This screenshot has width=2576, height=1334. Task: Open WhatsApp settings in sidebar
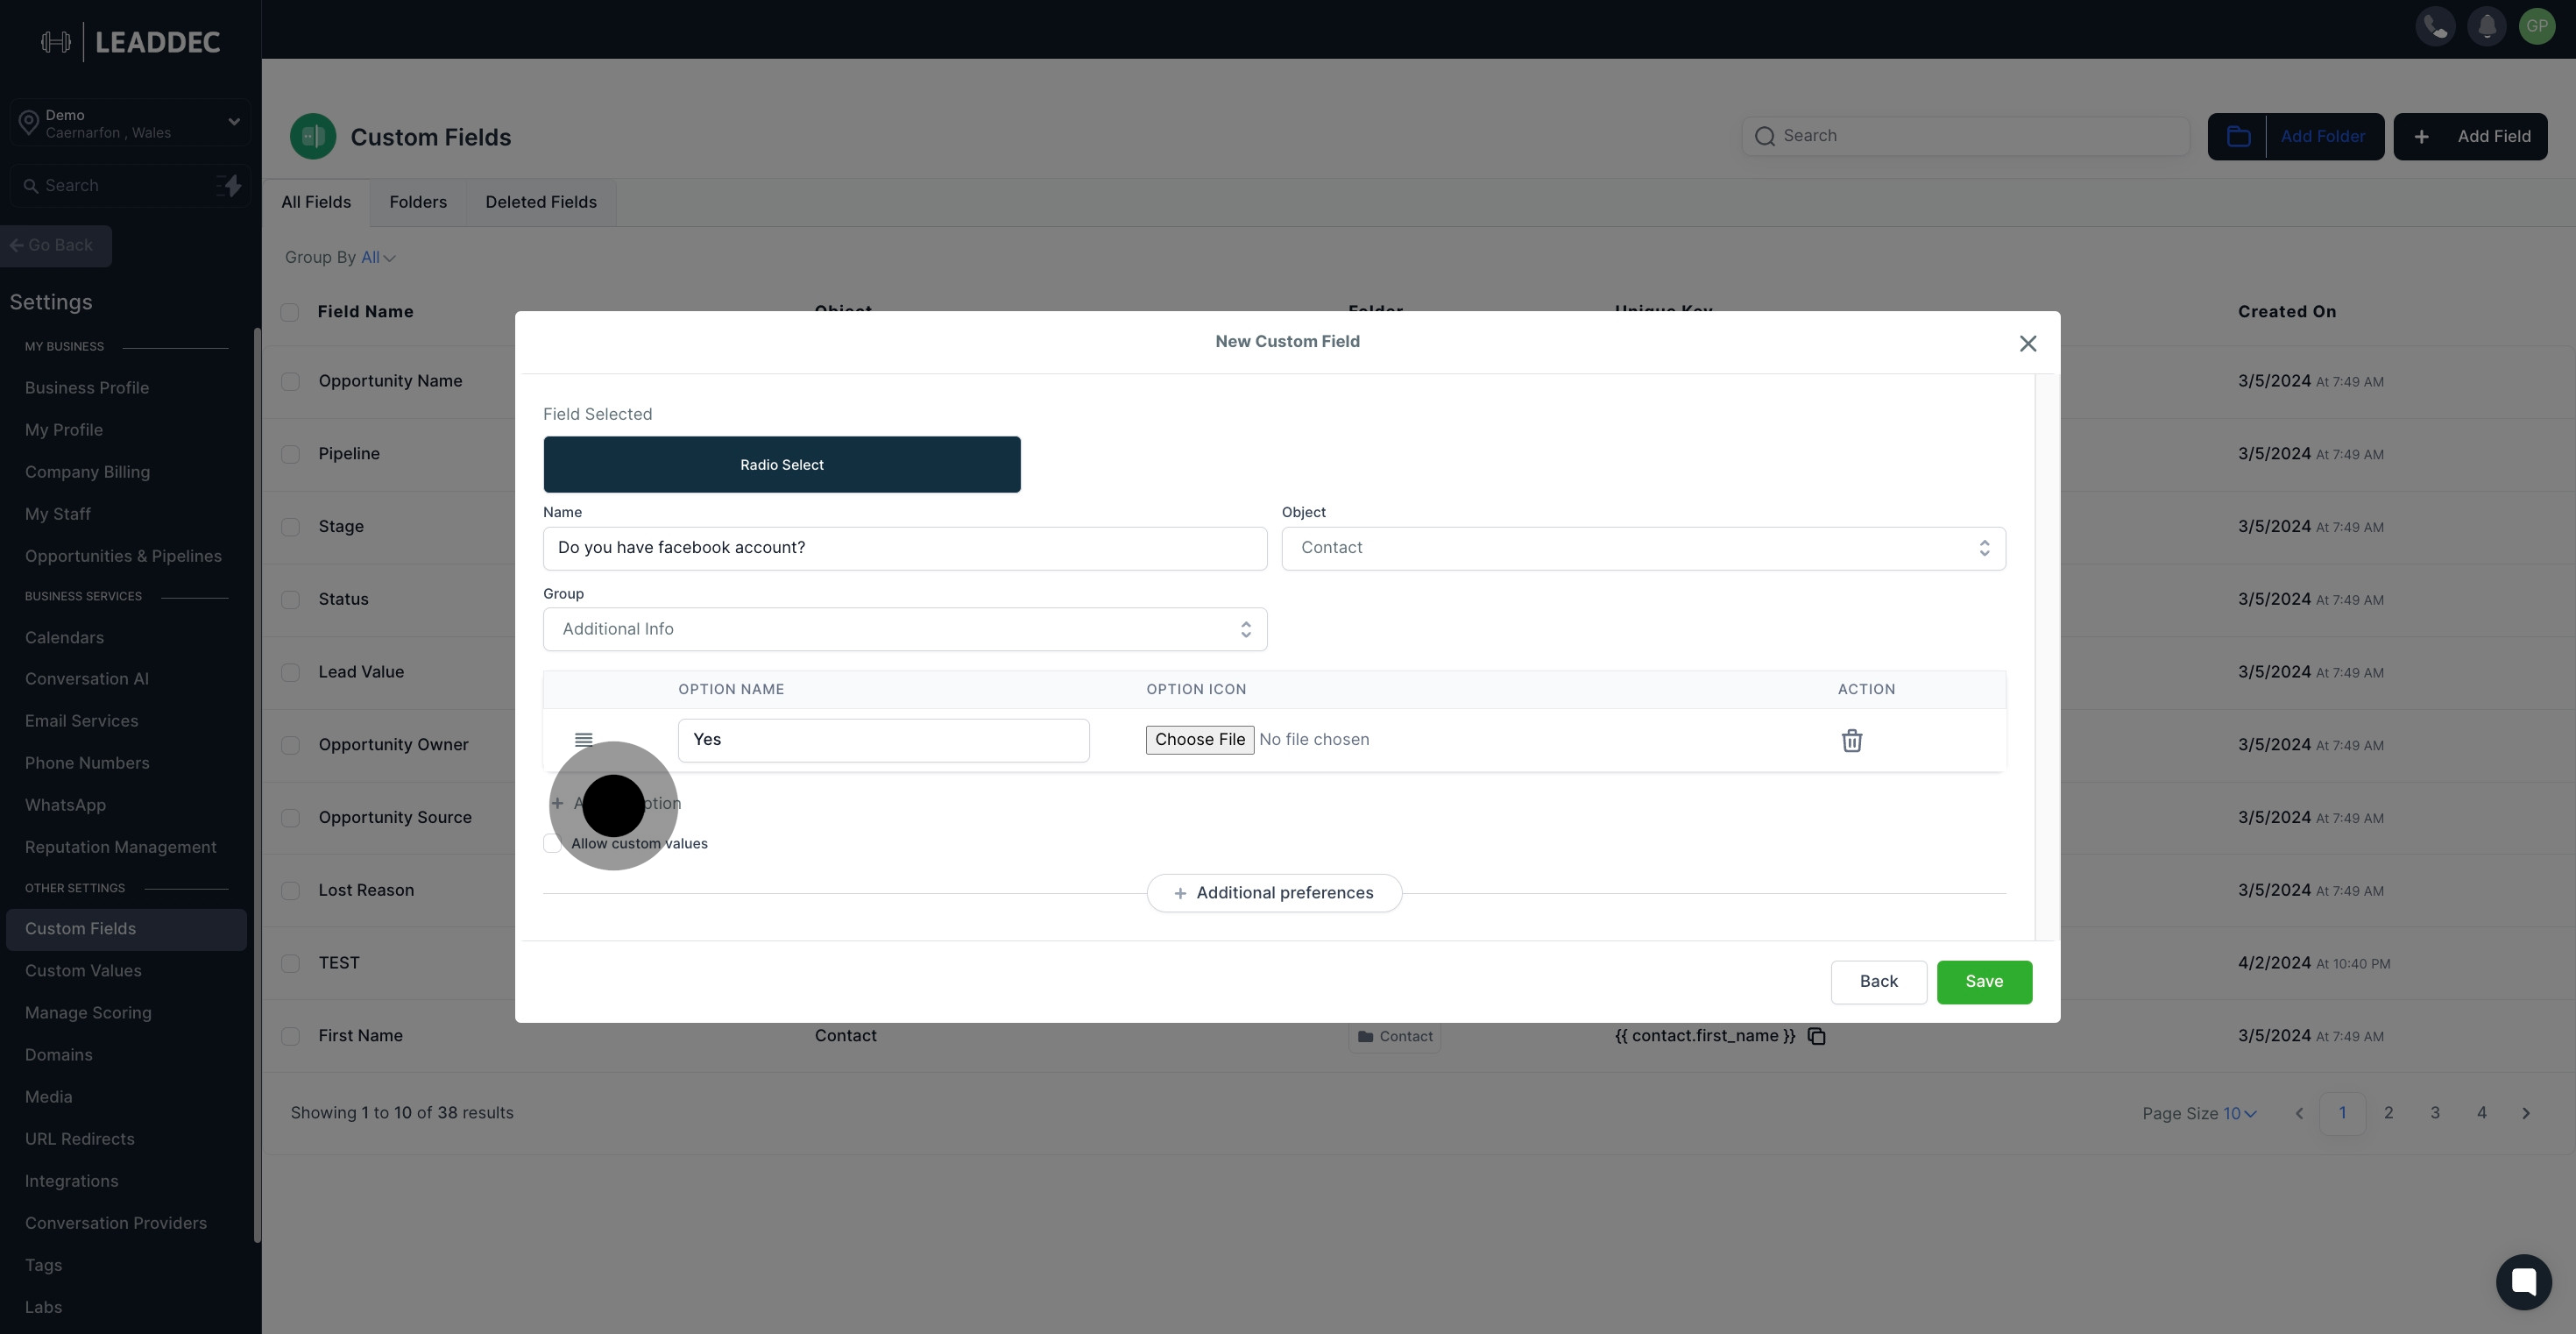pyautogui.click(x=65, y=805)
